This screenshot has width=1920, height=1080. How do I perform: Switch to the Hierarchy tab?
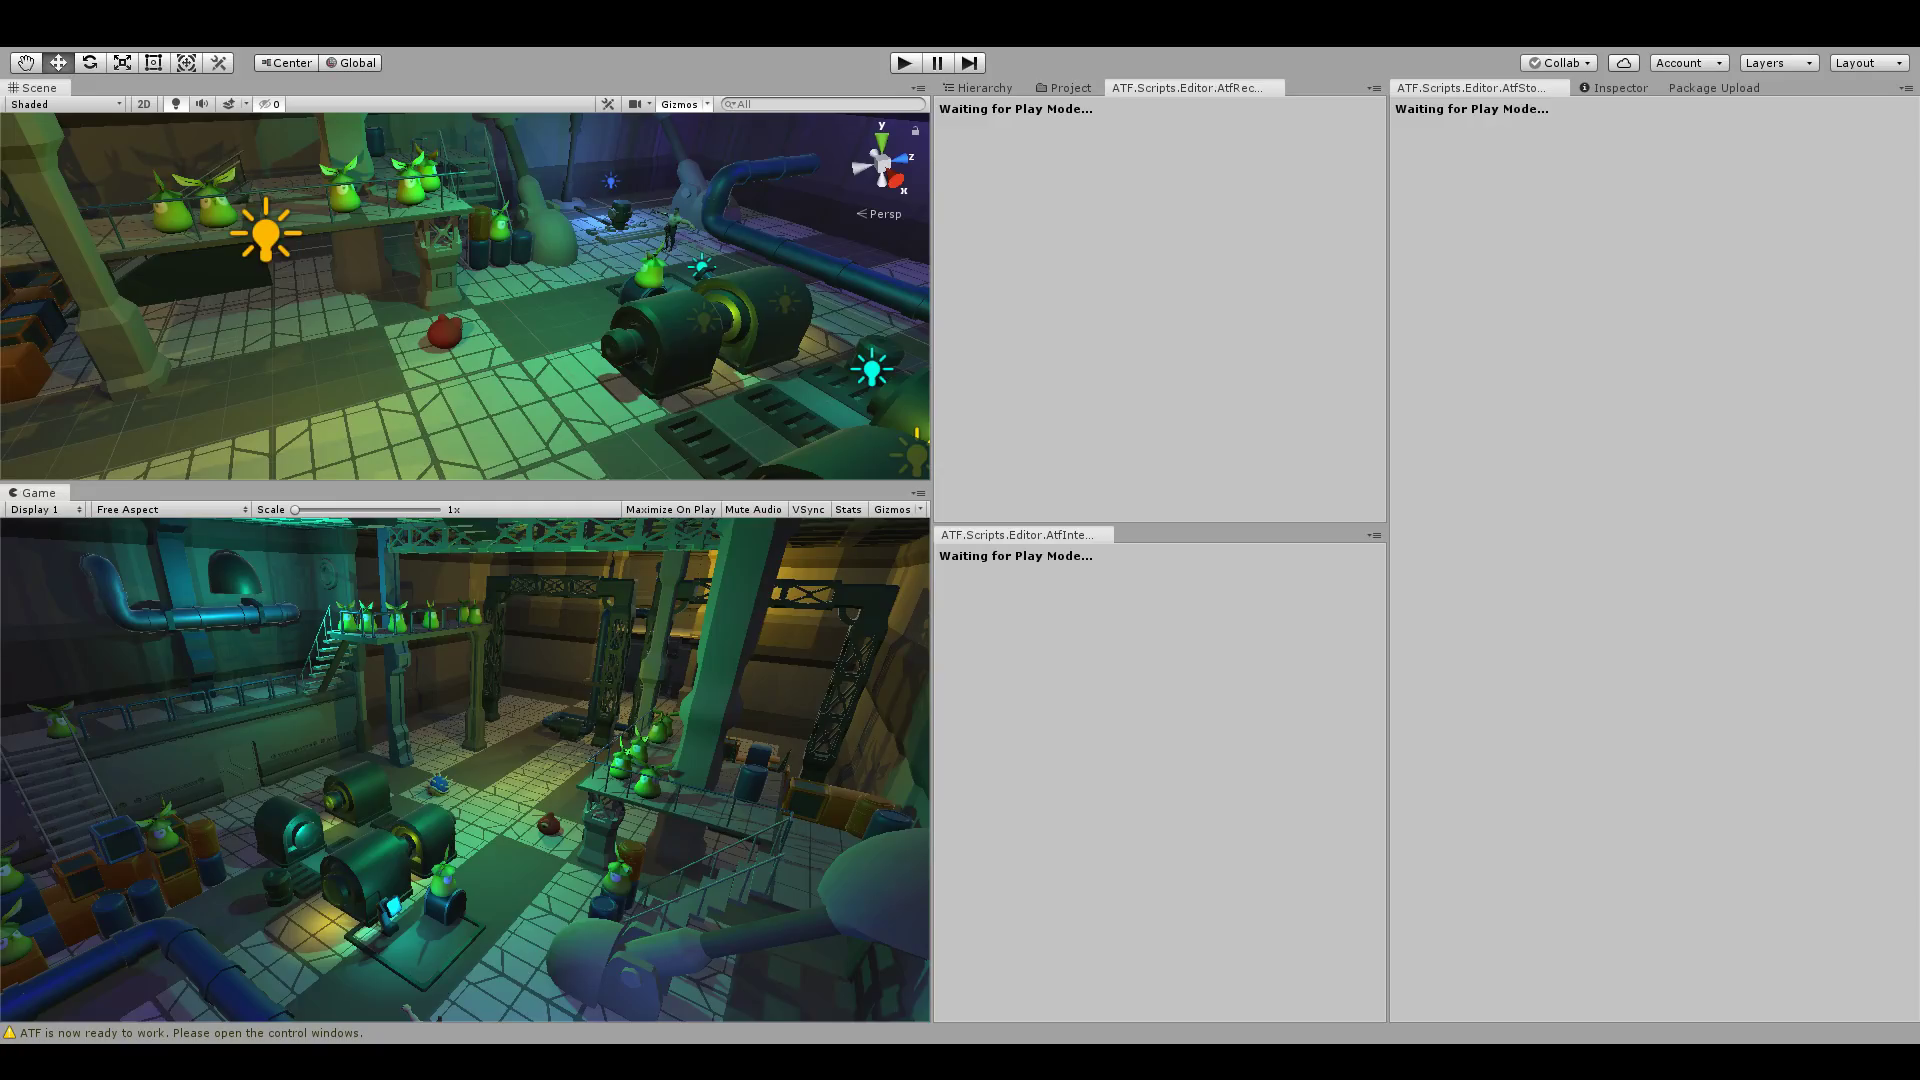978,88
